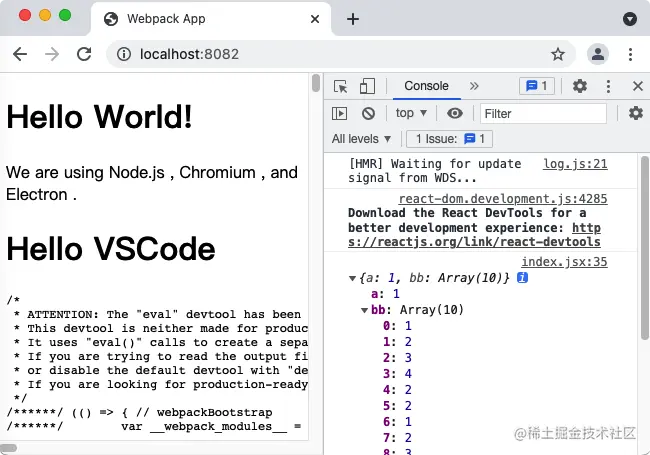Toggle the device toolbar
Viewport: 650px width, 455px height.
367,86
